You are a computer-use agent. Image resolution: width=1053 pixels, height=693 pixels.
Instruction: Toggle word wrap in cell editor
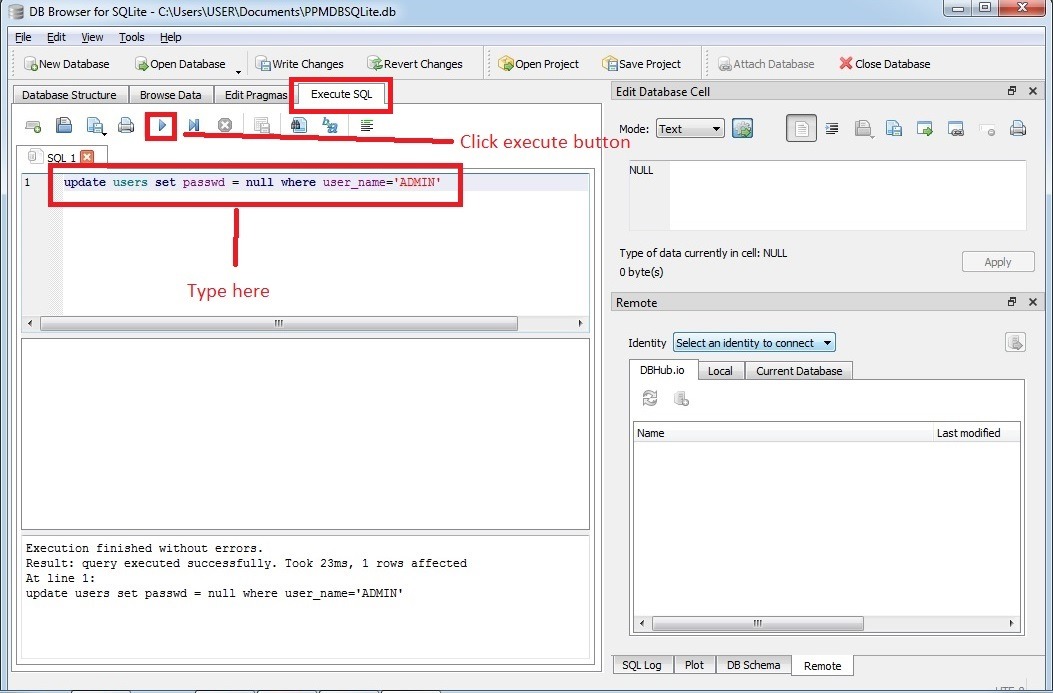point(801,129)
